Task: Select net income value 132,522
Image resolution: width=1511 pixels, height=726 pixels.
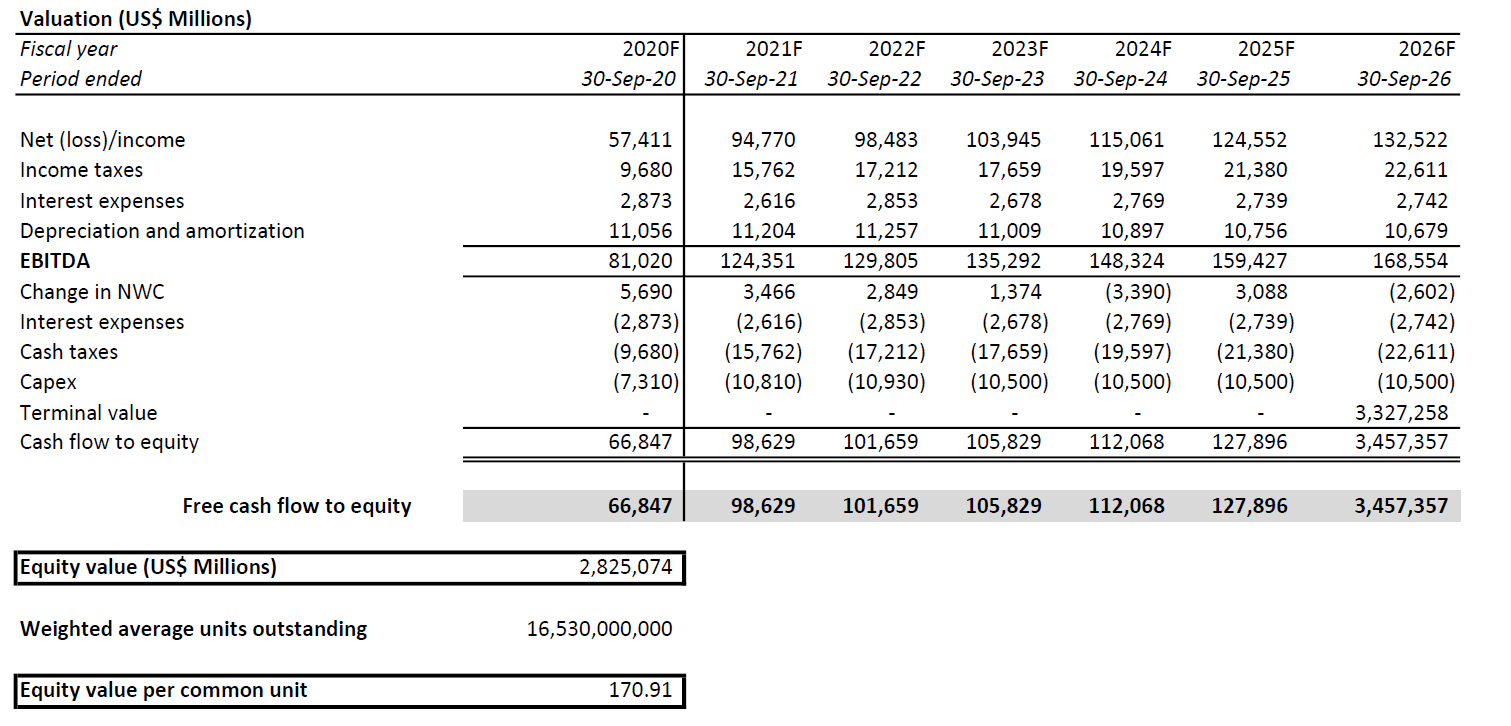Action: point(1410,140)
